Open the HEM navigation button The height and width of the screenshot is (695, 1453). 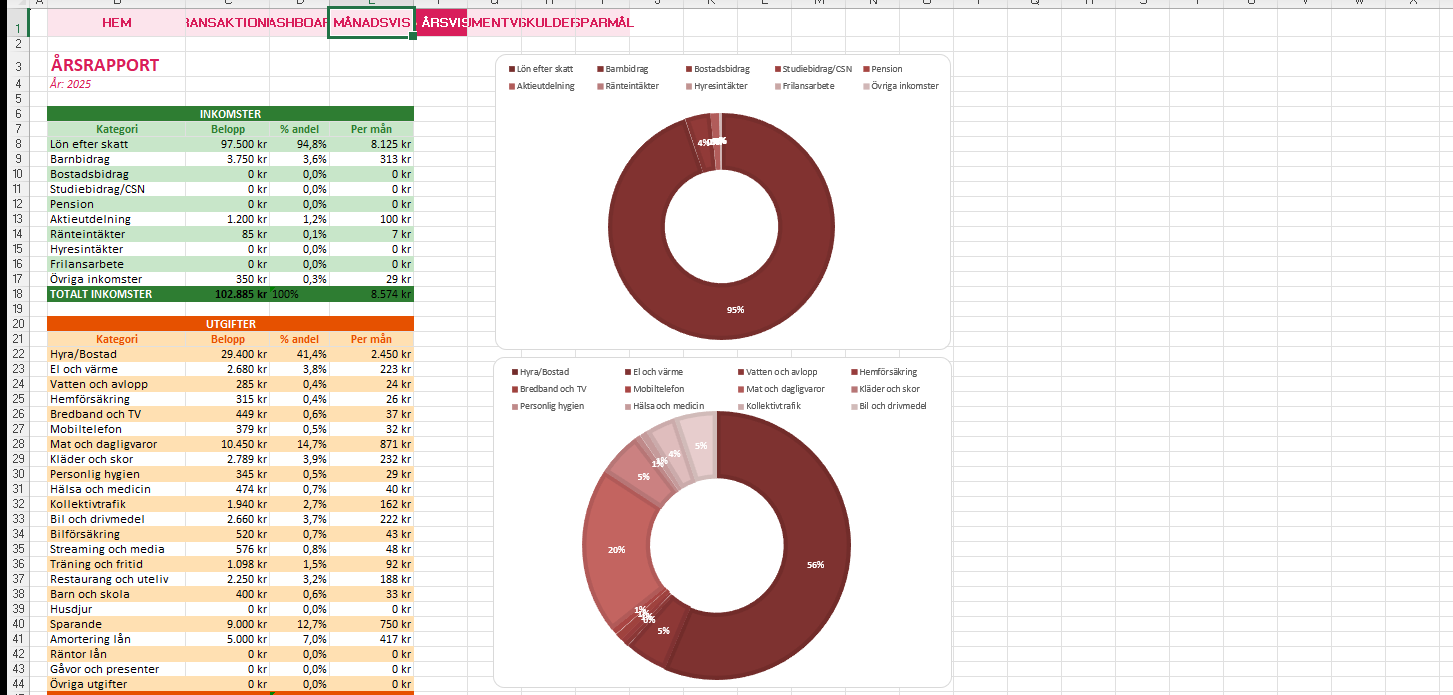click(x=116, y=22)
